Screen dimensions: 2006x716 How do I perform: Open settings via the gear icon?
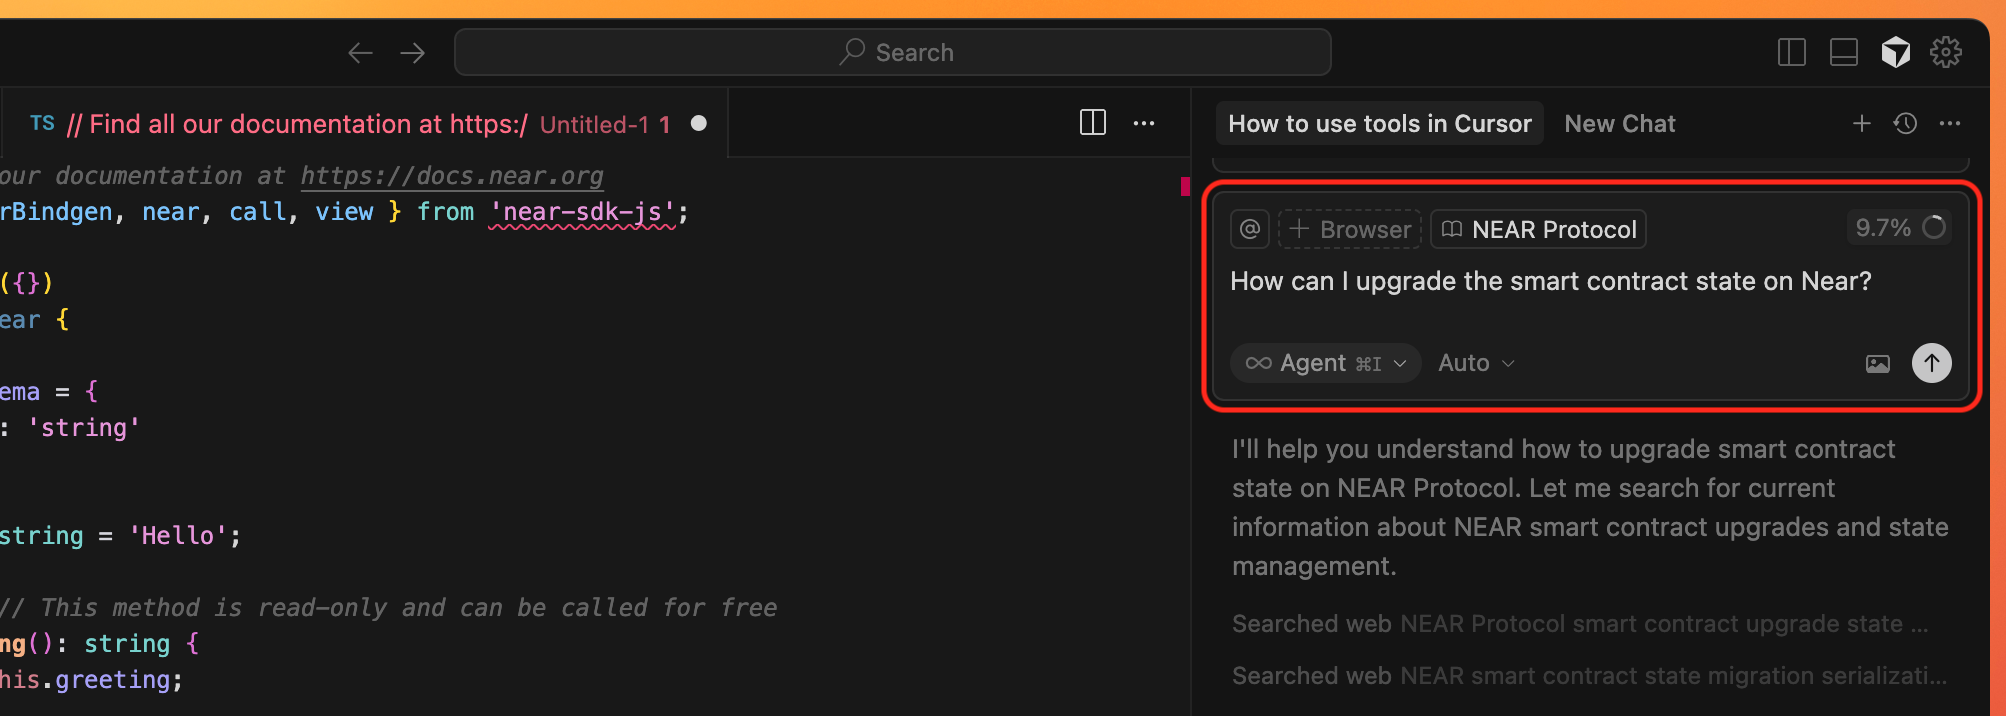pos(1945,52)
